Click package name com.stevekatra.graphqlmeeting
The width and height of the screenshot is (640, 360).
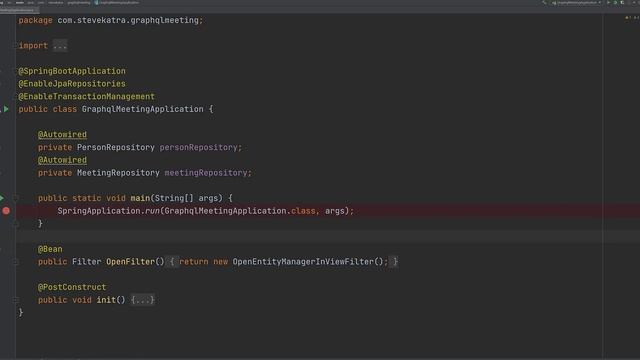pyautogui.click(x=128, y=20)
